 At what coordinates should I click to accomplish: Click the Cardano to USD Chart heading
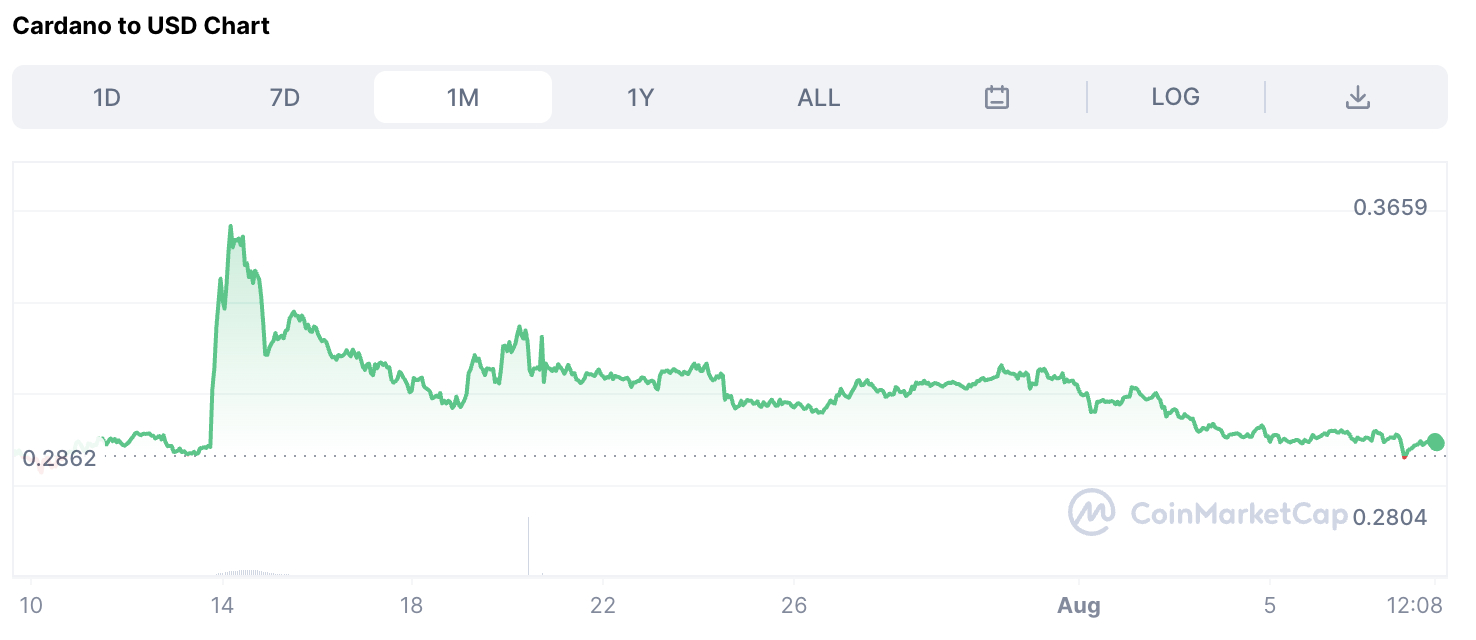point(141,26)
